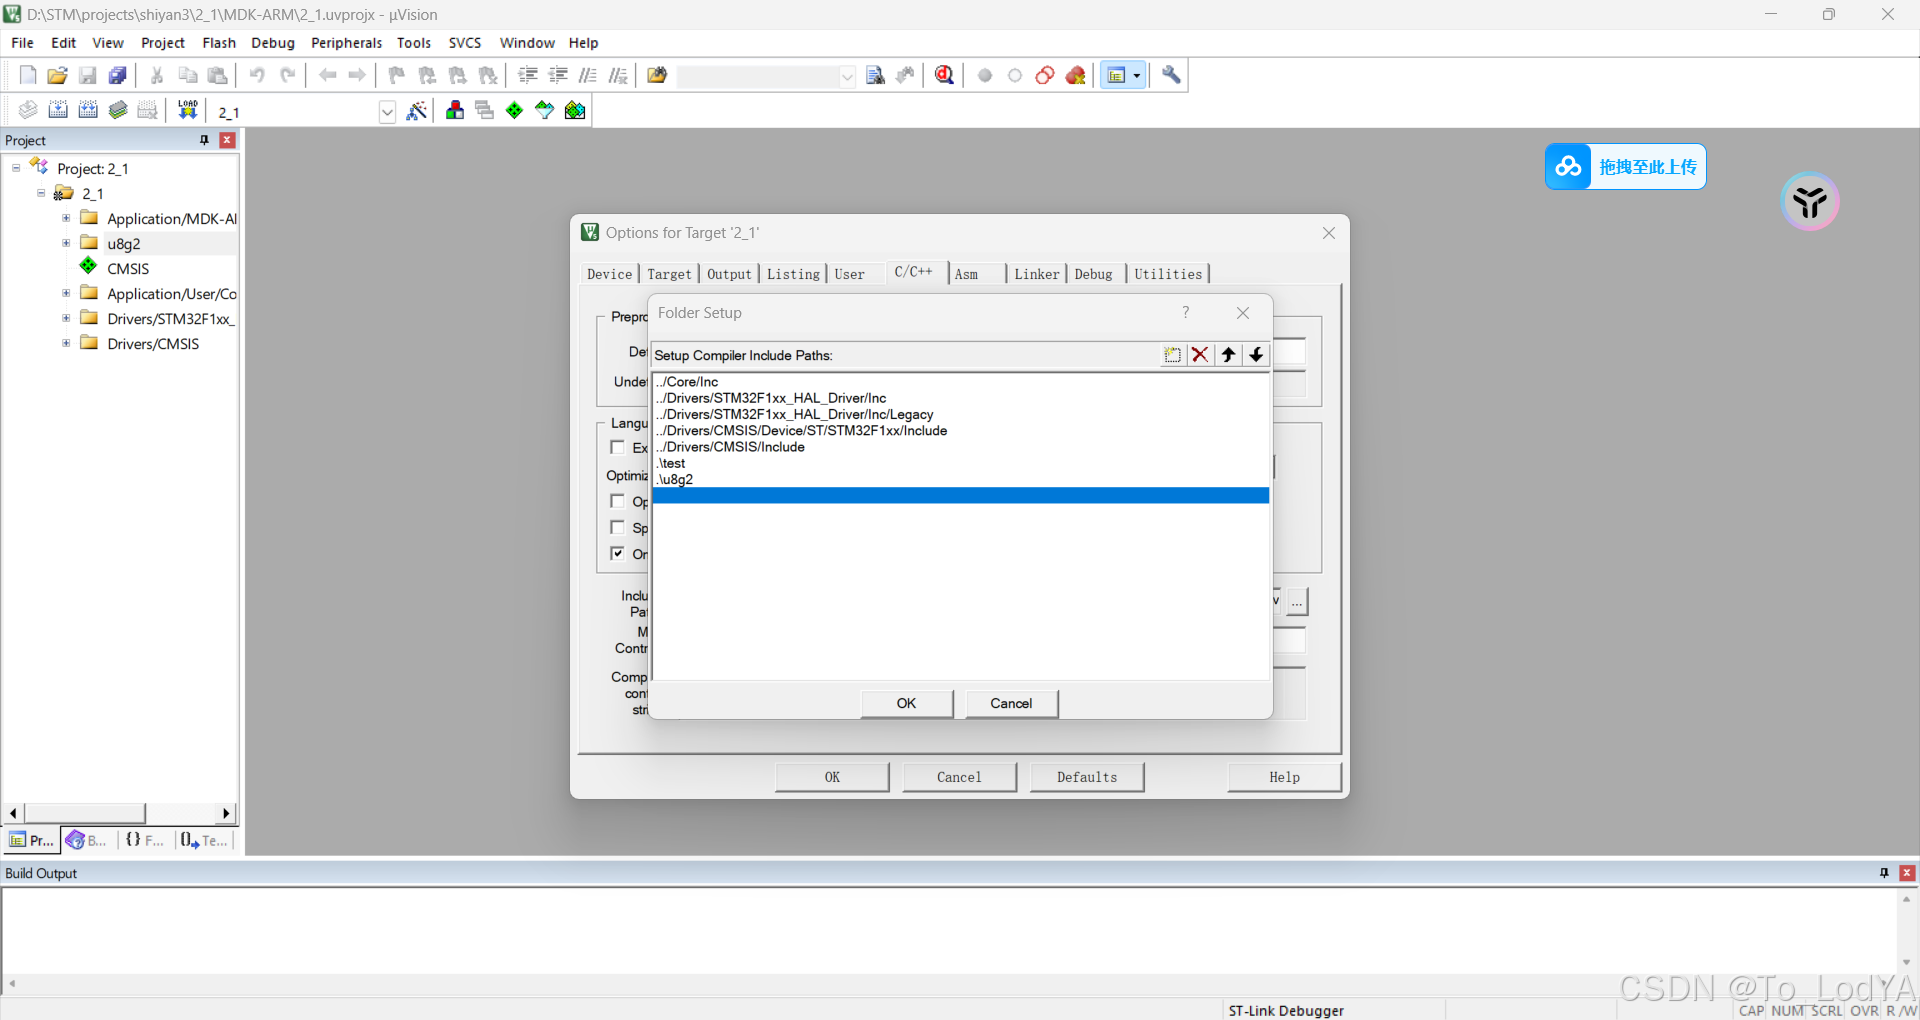This screenshot has width=1920, height=1020.
Task: Confirm Folder Setup with OK button
Action: [x=906, y=703]
